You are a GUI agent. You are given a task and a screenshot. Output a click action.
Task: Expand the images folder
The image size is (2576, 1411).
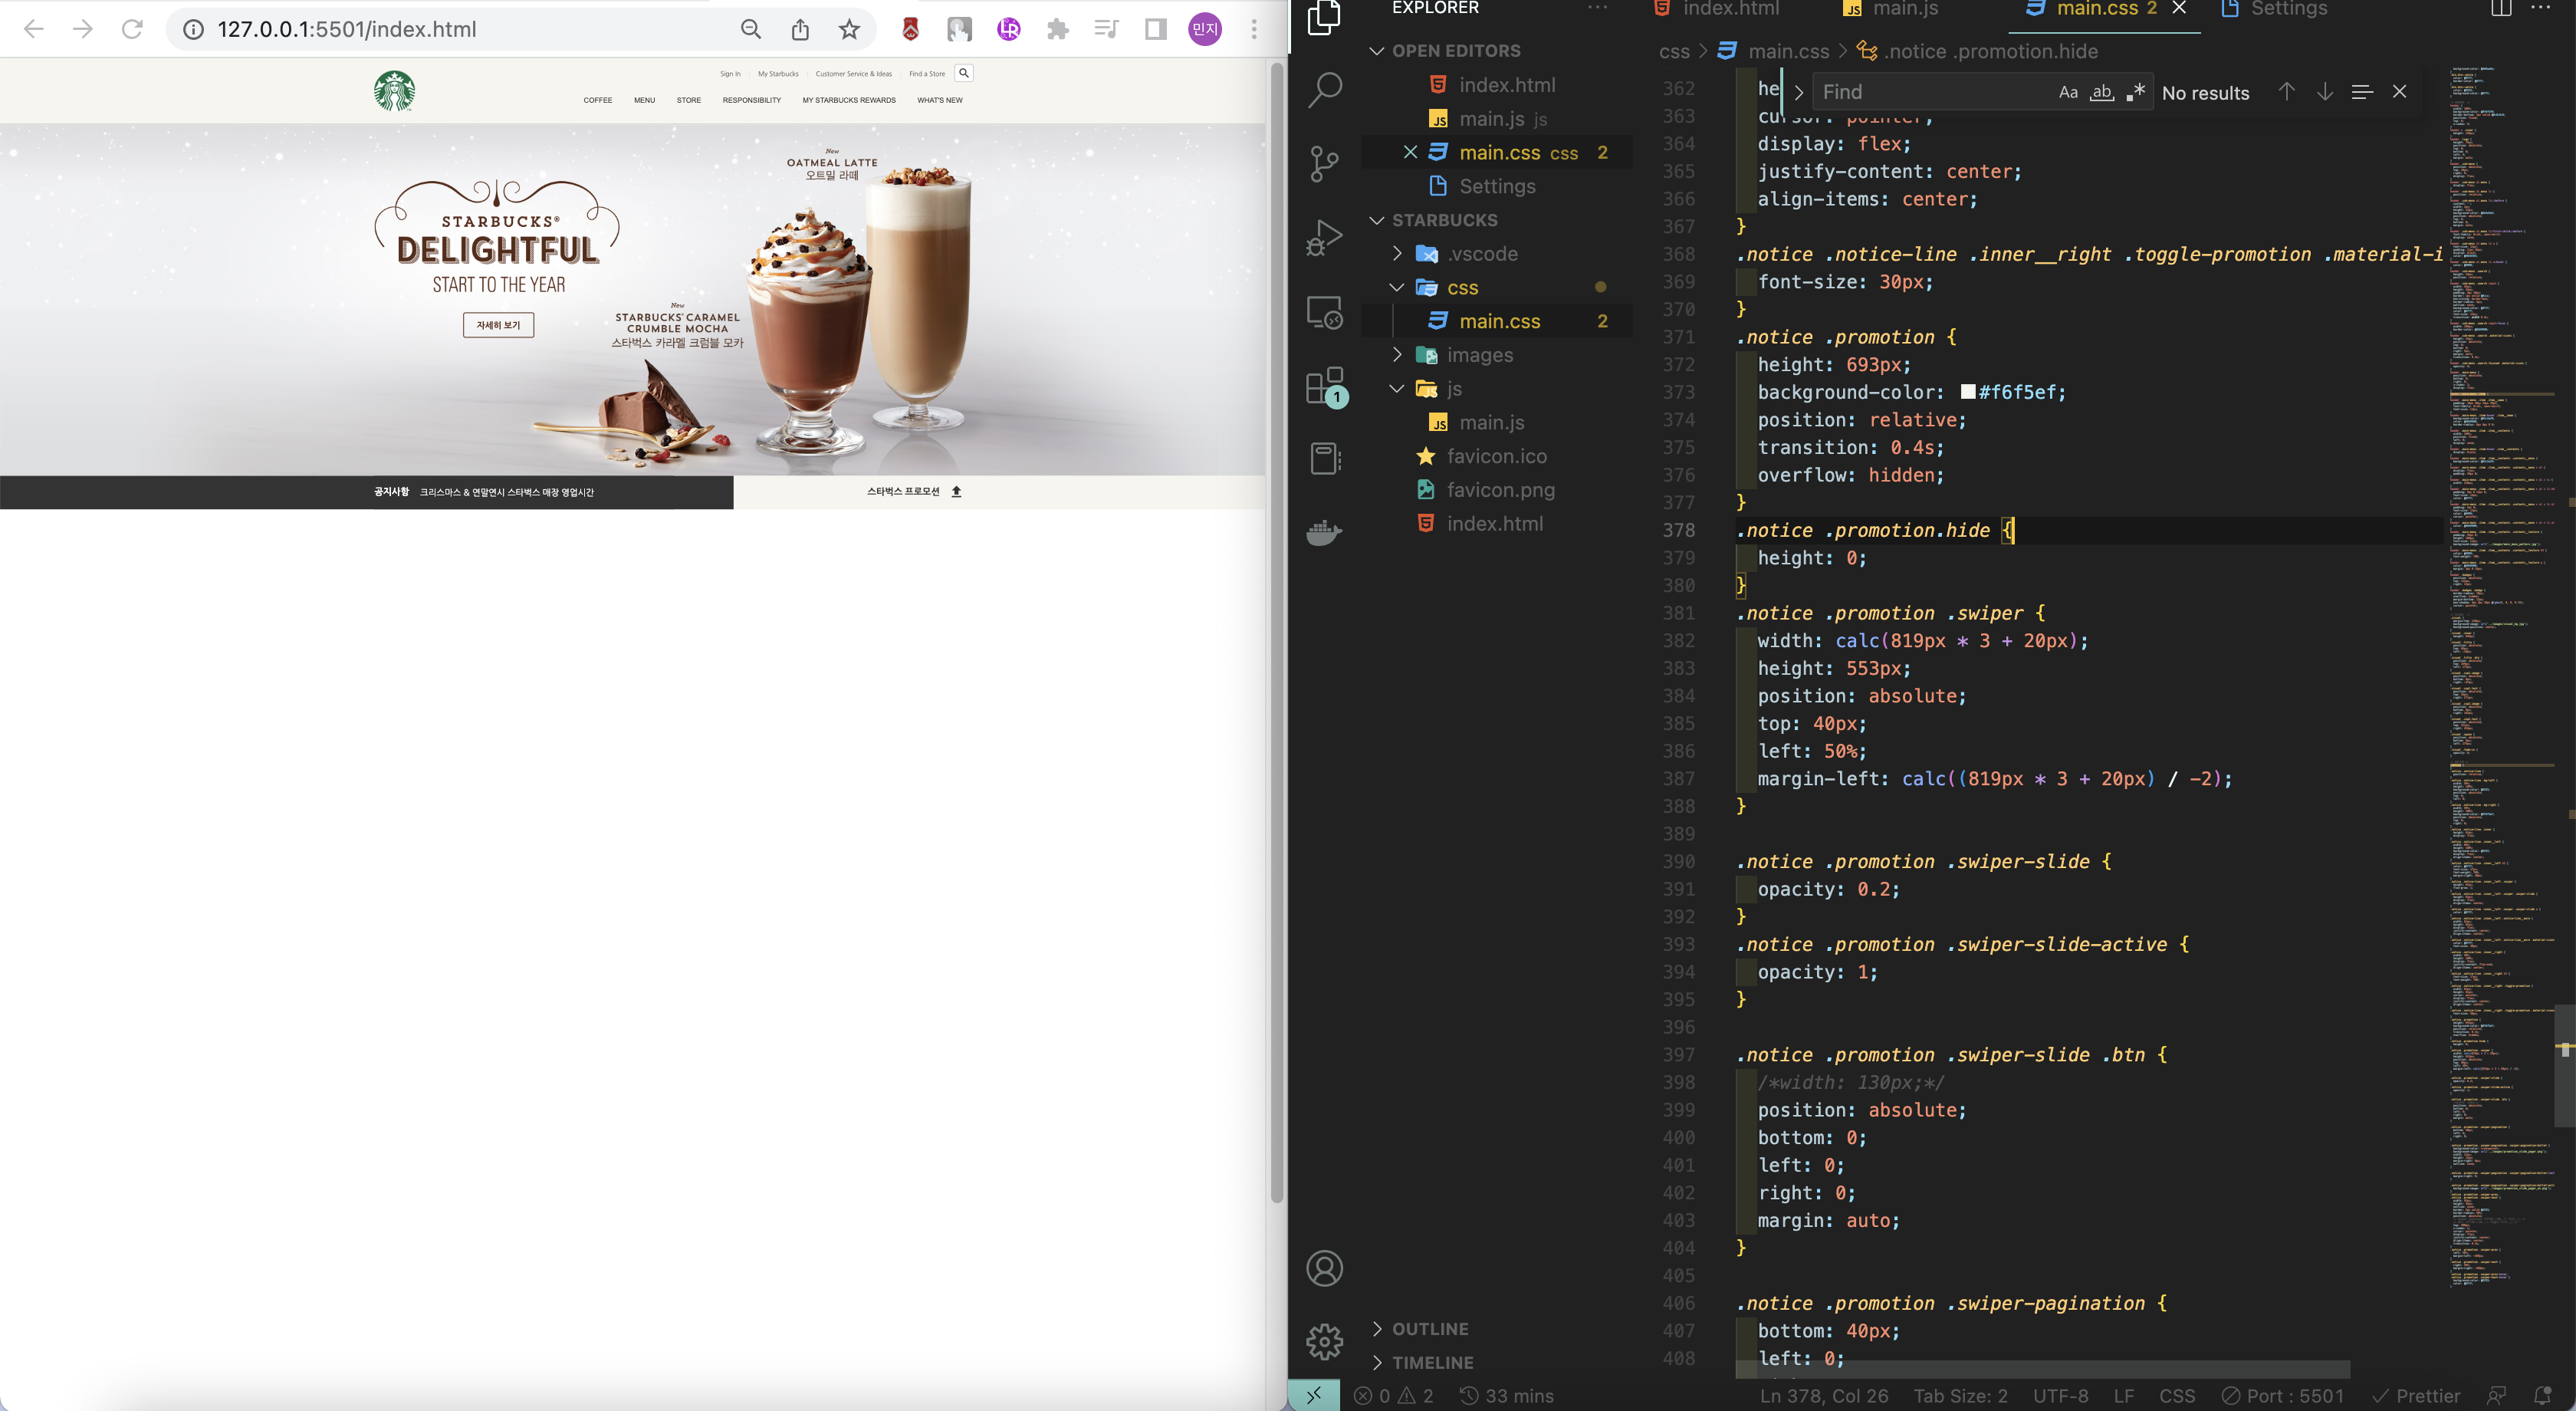1479,355
